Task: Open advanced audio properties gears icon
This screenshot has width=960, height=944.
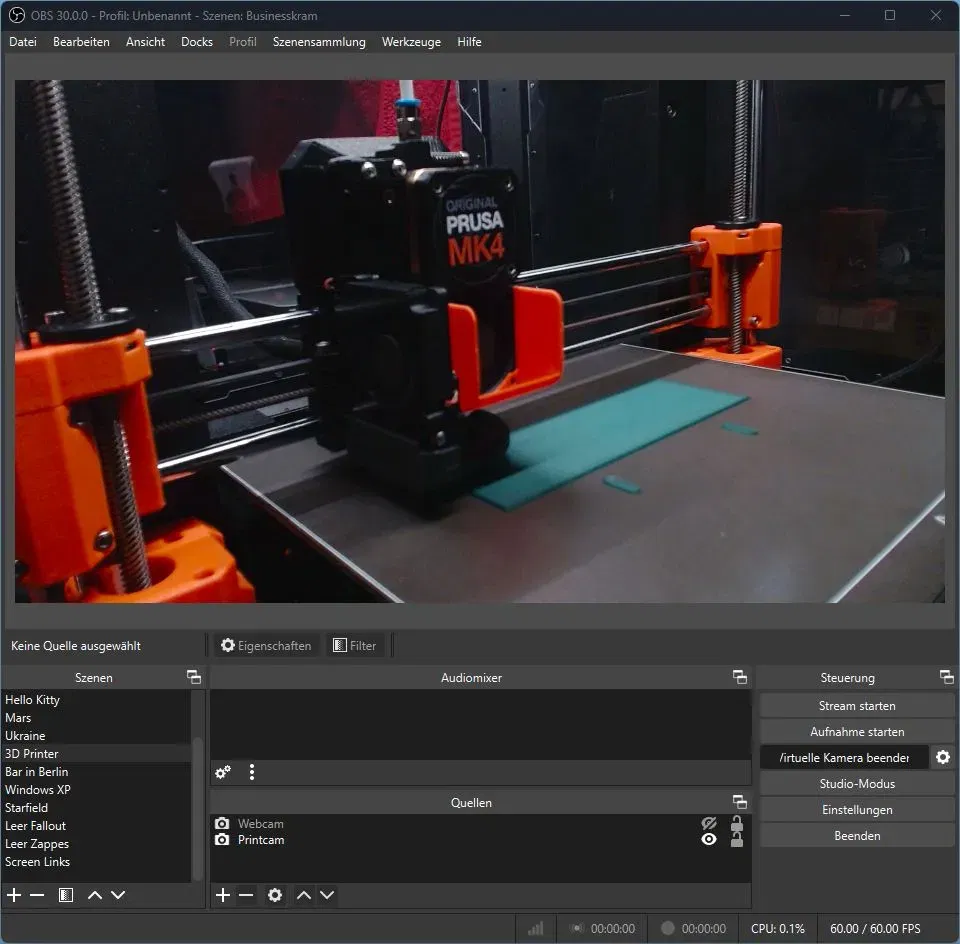Action: click(x=223, y=772)
